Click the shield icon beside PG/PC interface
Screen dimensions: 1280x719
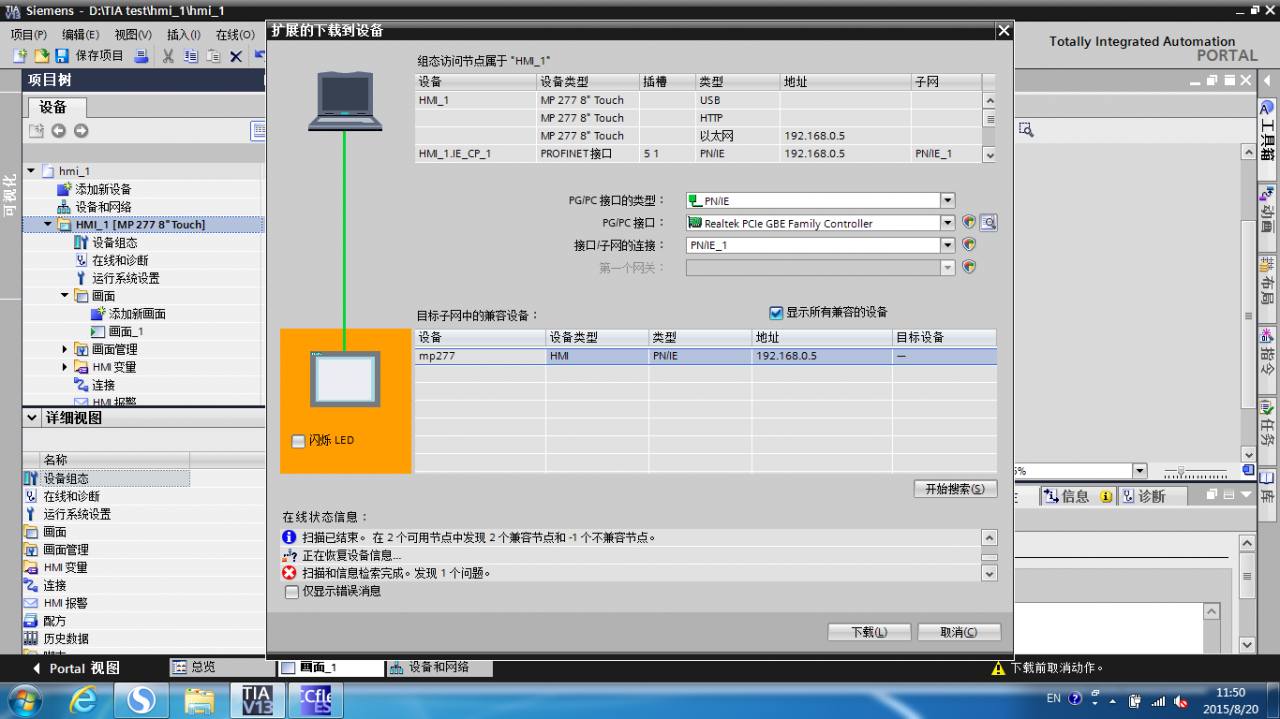(x=968, y=223)
